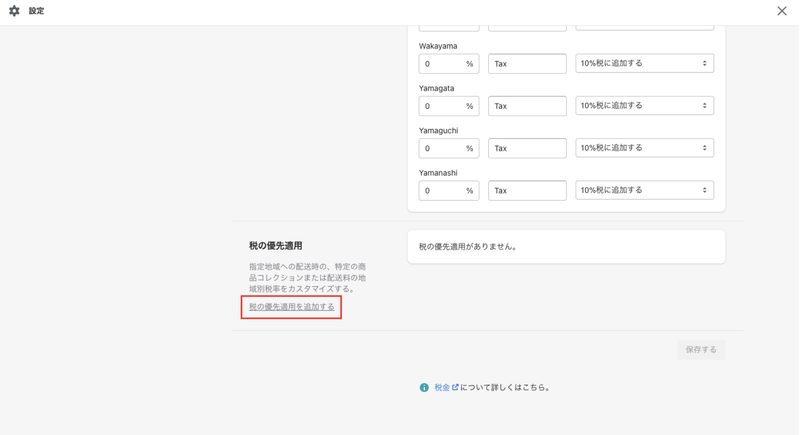Click the Yamagata region label
800x435 pixels.
pos(437,88)
